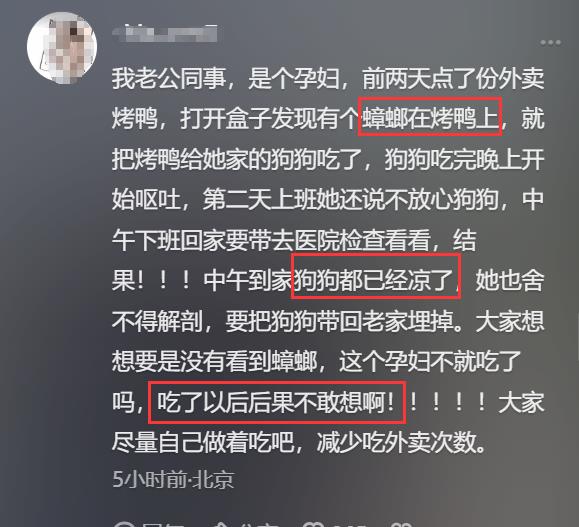Click the 回复 reply label
Viewport: 579px width, 527px height.
162,525
